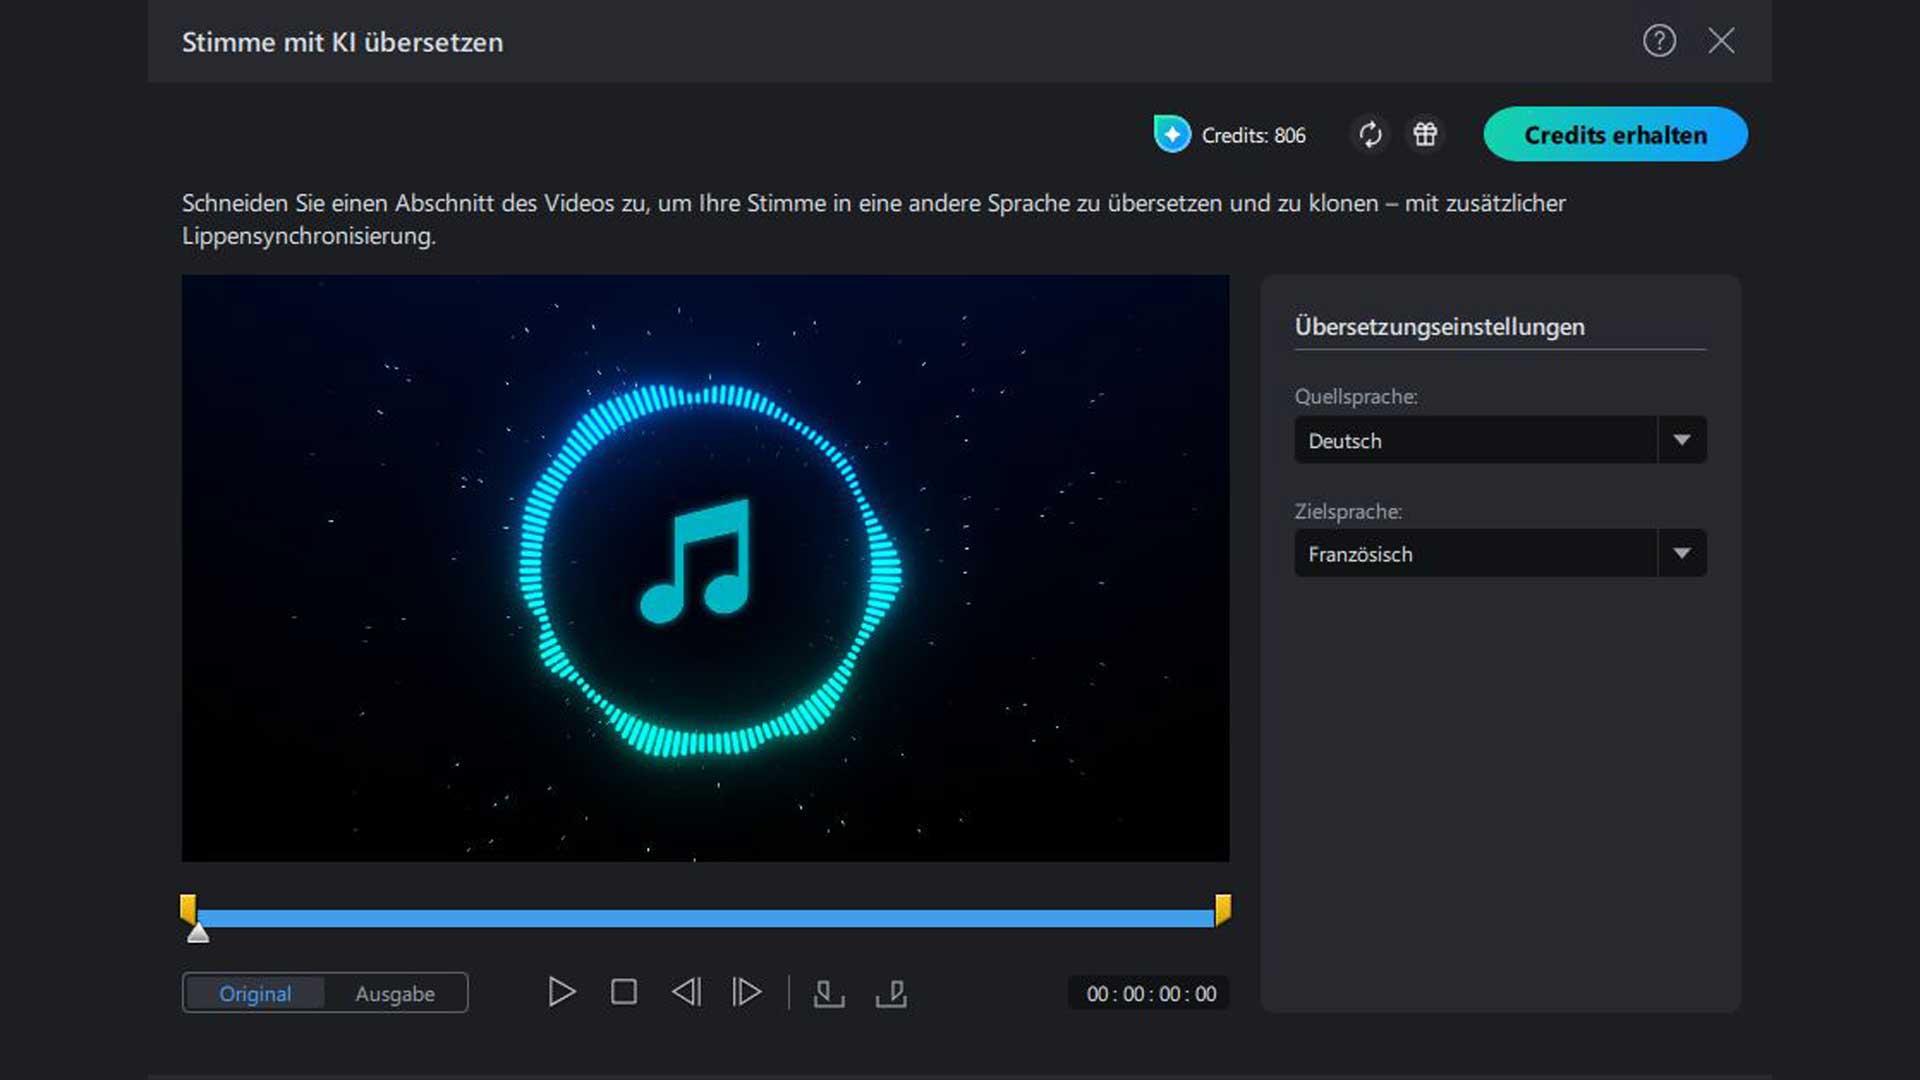The image size is (1920, 1080).
Task: Open the Deutsch source language box
Action: pyautogui.click(x=1475, y=440)
